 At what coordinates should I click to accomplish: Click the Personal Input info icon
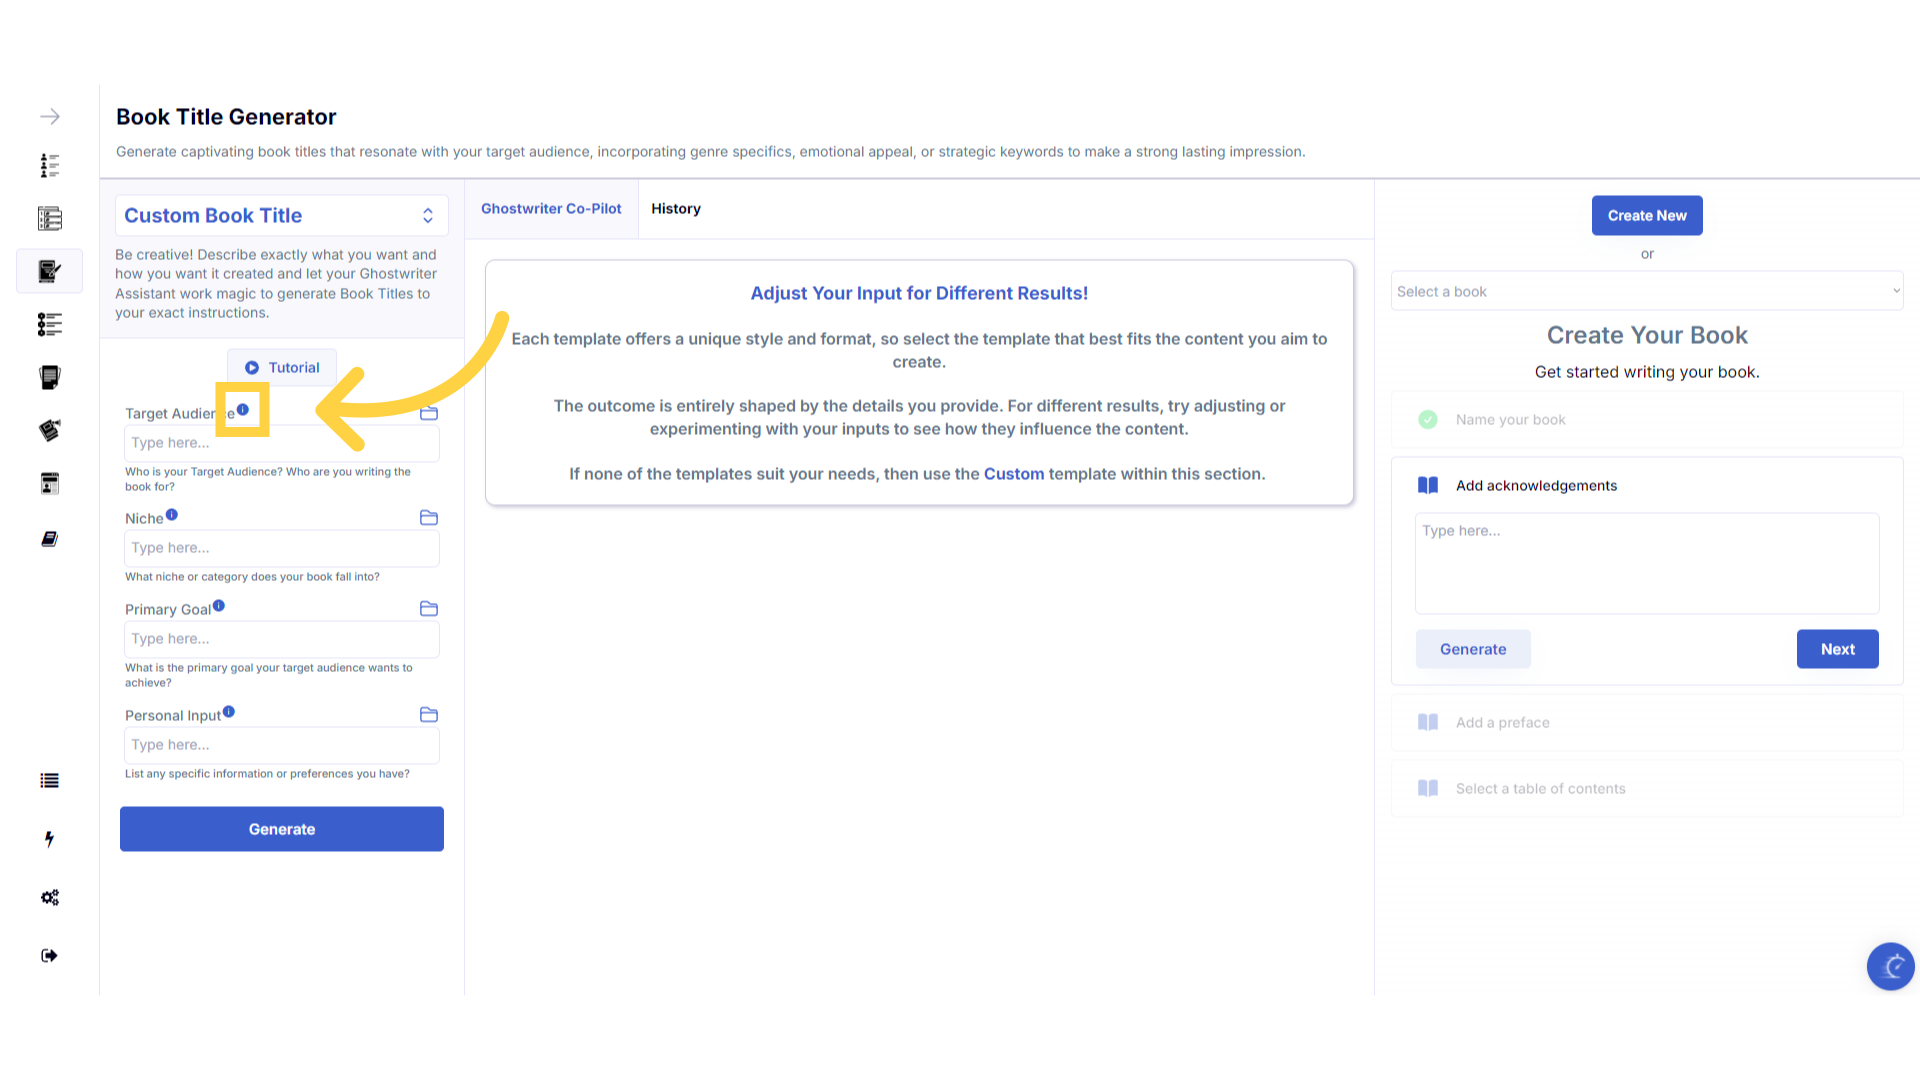click(229, 712)
